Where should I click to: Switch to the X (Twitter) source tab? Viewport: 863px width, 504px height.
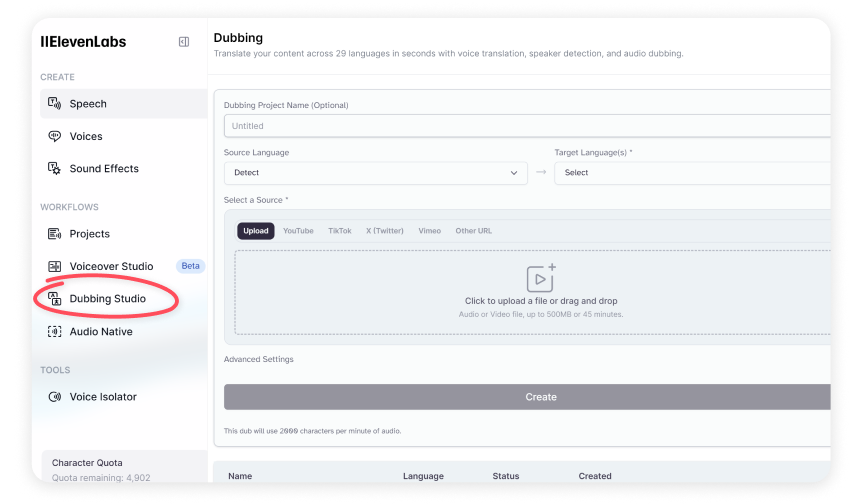pos(385,231)
